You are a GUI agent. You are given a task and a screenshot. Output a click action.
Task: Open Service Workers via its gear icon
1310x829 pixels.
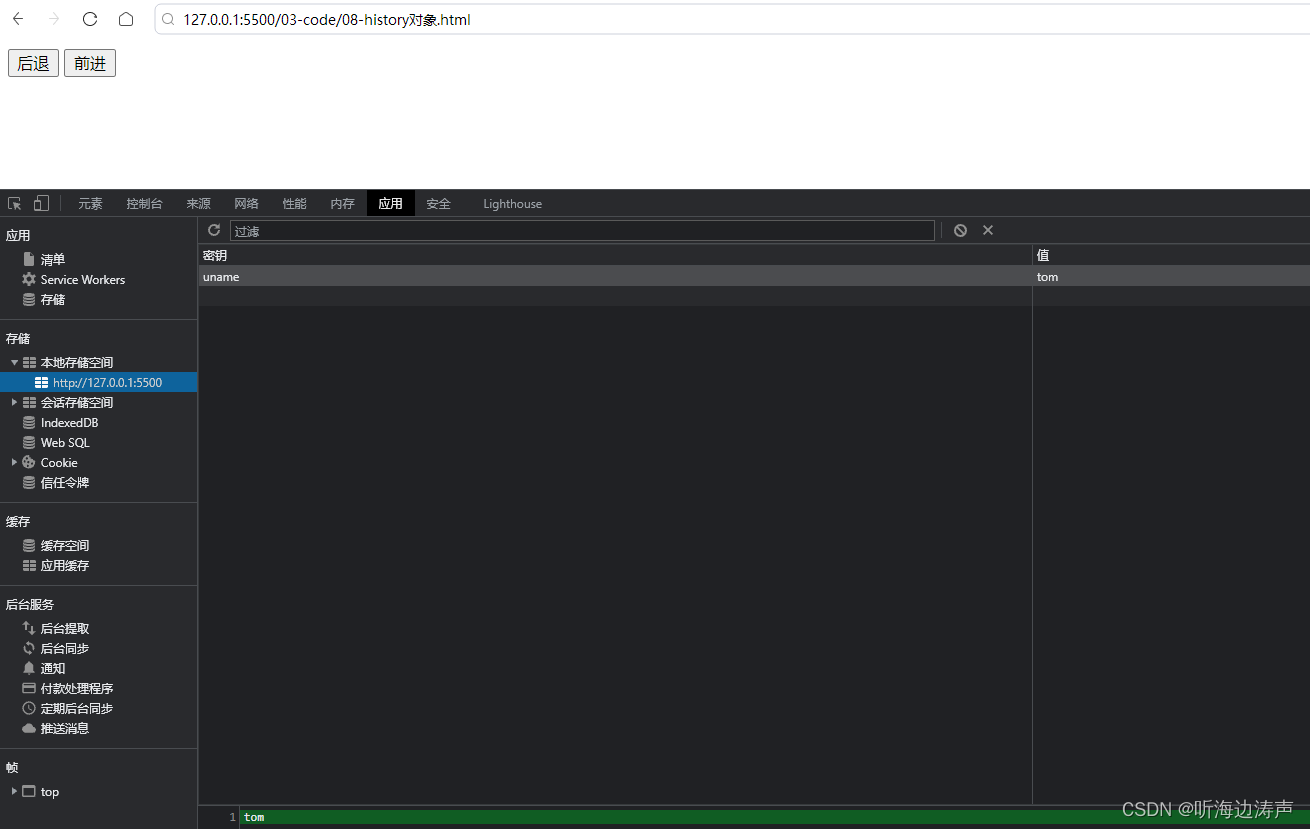[x=28, y=279]
